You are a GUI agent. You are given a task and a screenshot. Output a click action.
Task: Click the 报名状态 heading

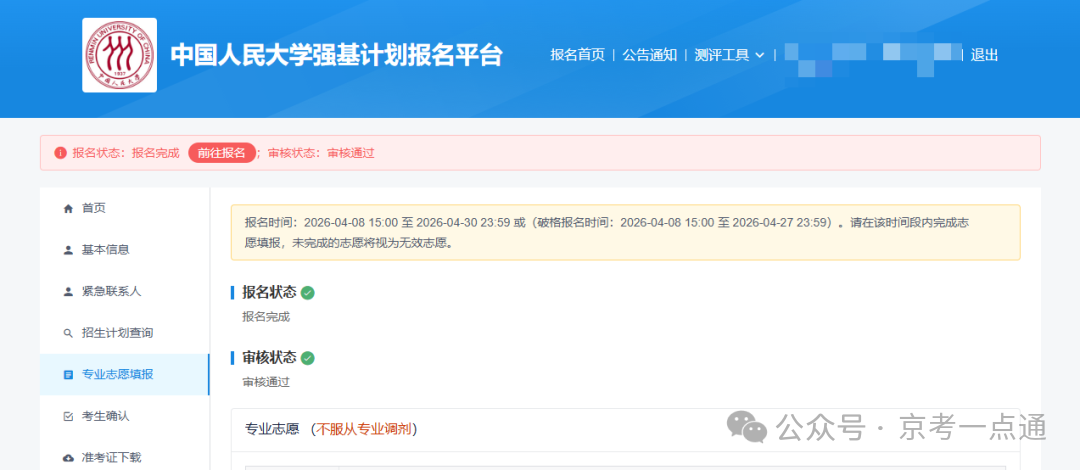coord(269,292)
